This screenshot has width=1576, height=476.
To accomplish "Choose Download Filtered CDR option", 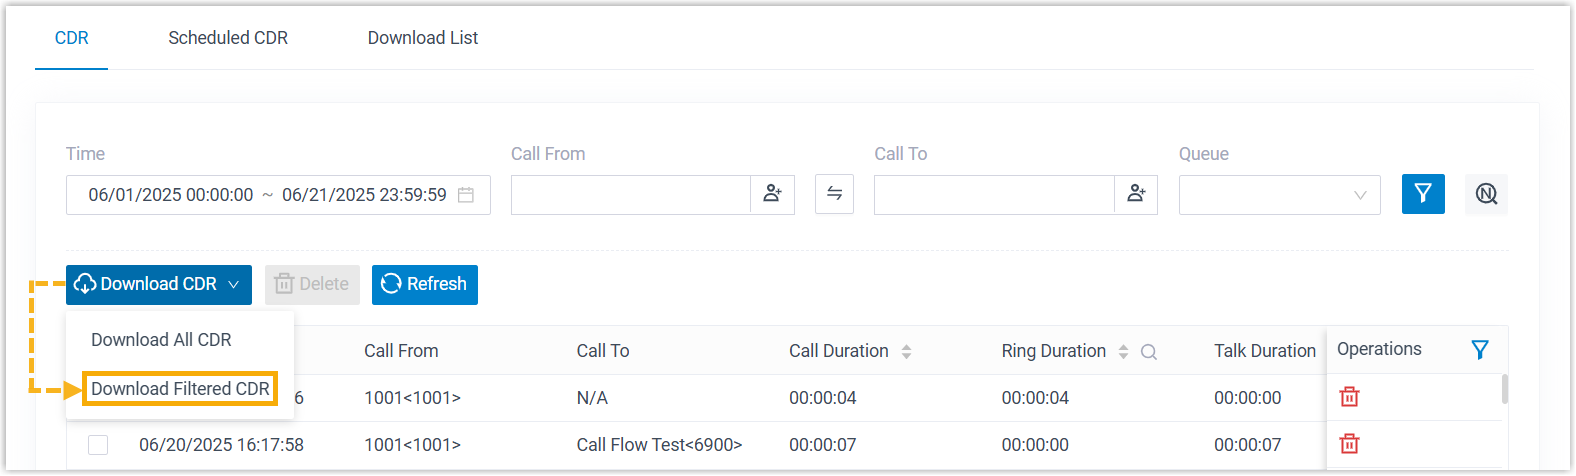I will [180, 389].
